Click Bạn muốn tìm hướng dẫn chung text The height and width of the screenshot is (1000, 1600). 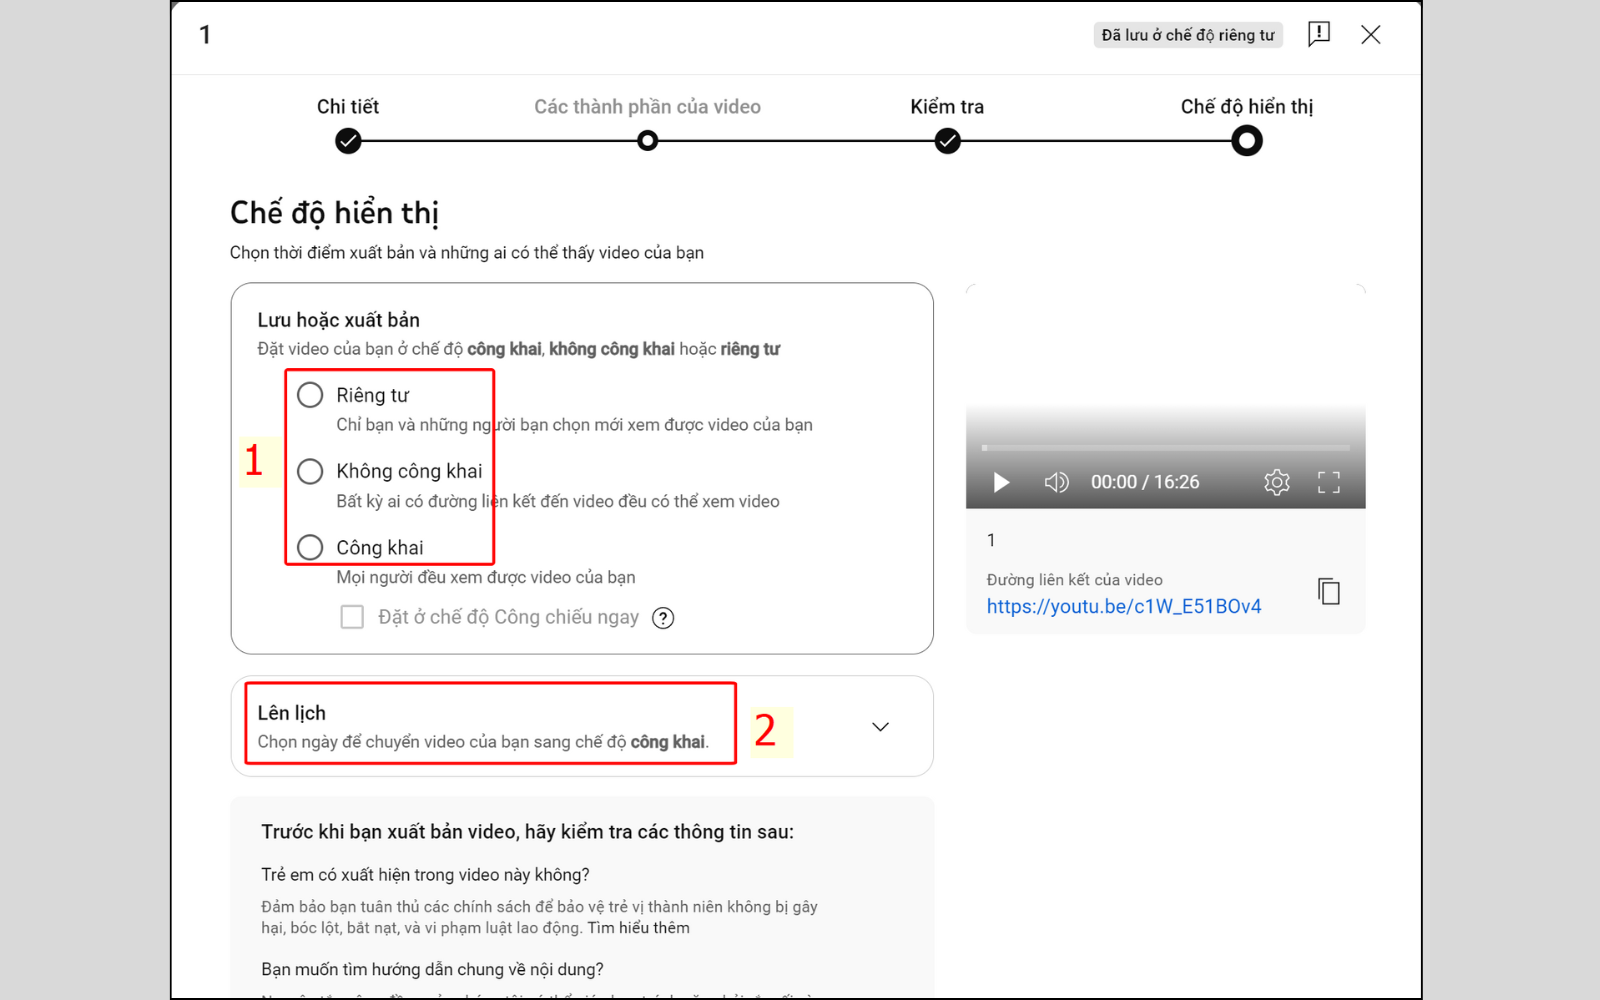point(433,970)
